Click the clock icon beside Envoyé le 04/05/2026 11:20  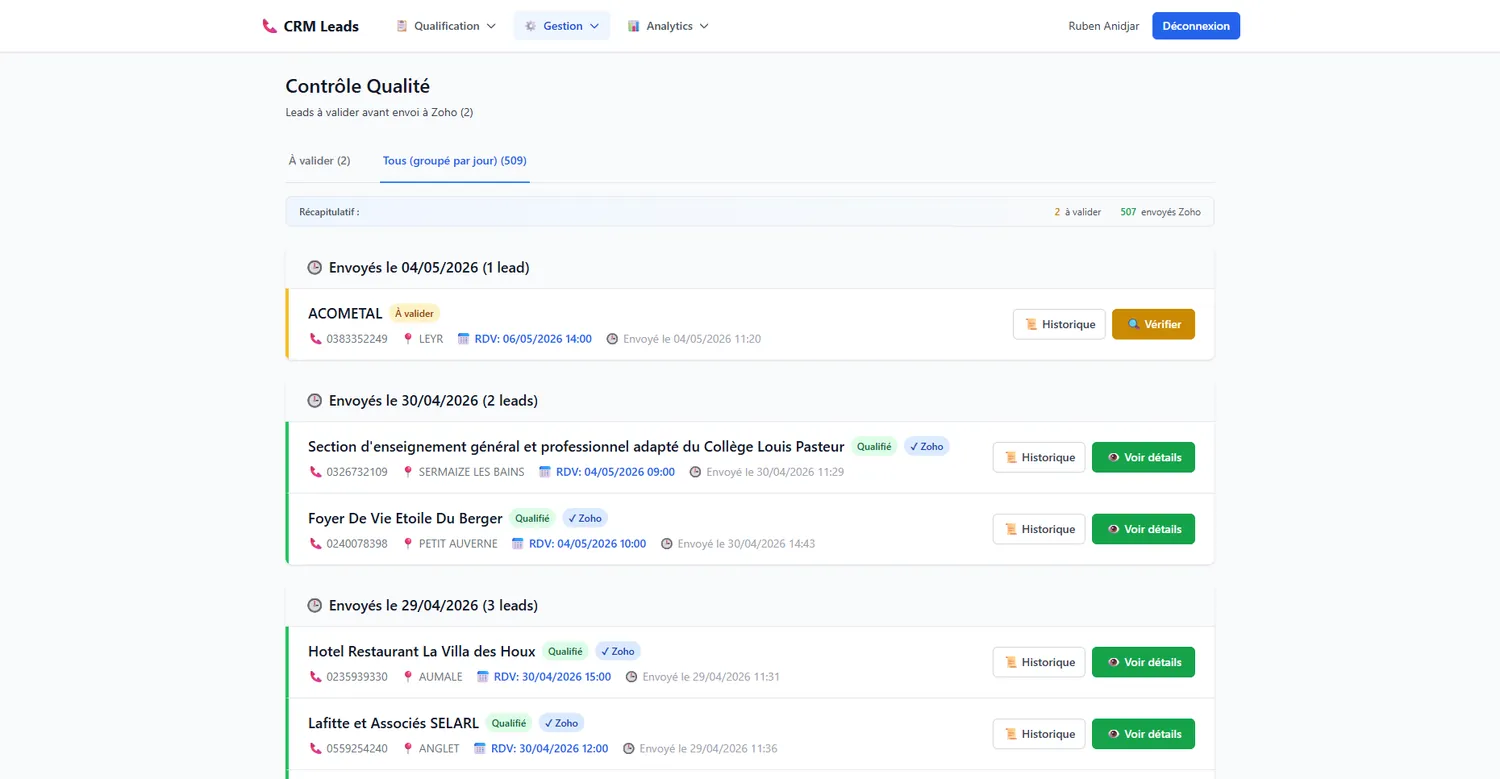(x=612, y=339)
